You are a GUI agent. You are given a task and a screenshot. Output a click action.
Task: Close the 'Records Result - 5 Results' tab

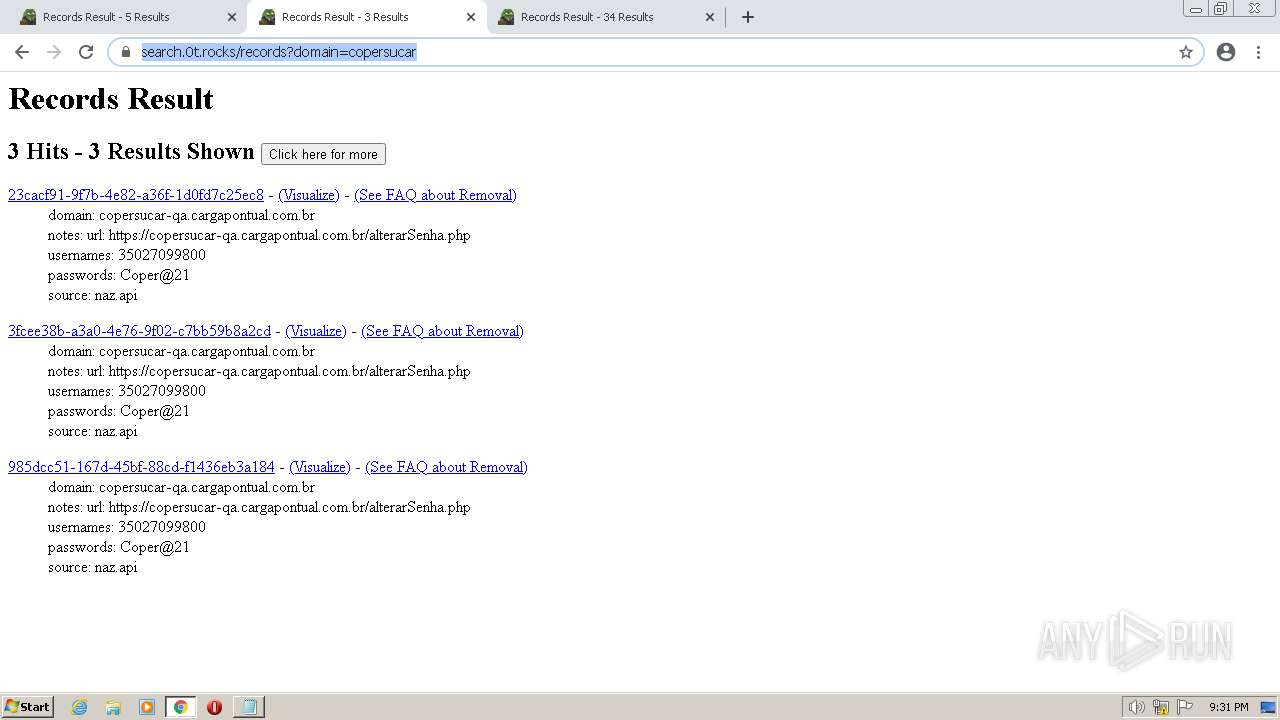(232, 17)
